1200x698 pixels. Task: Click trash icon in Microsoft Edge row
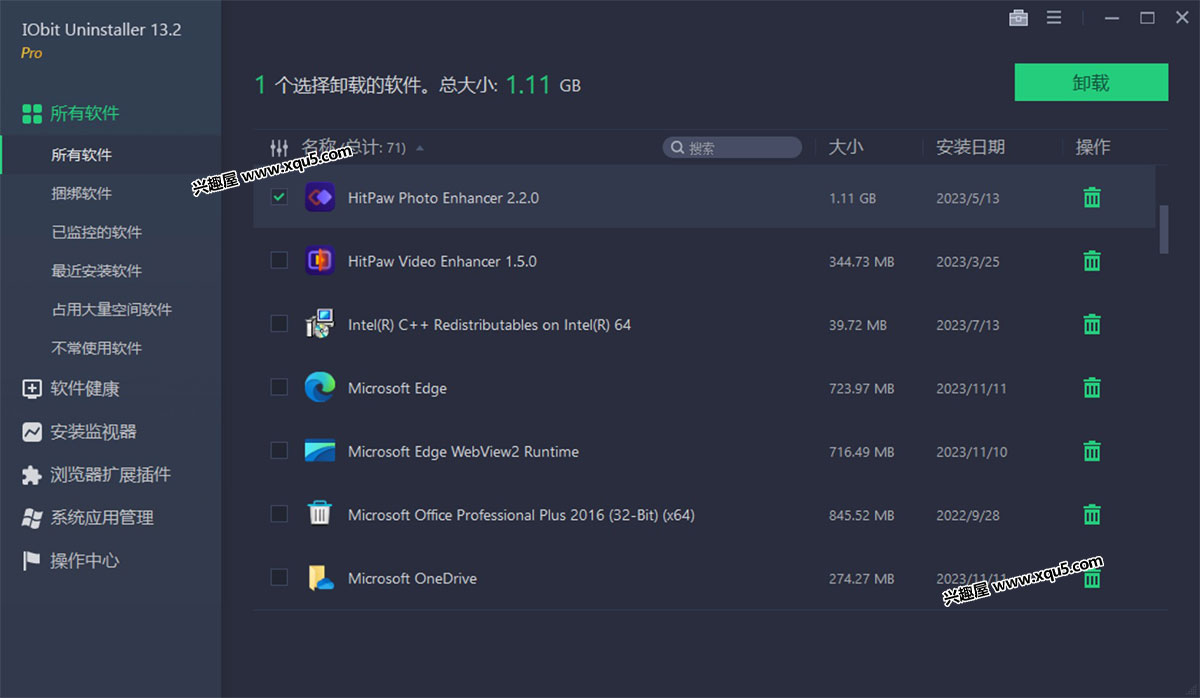click(1092, 387)
